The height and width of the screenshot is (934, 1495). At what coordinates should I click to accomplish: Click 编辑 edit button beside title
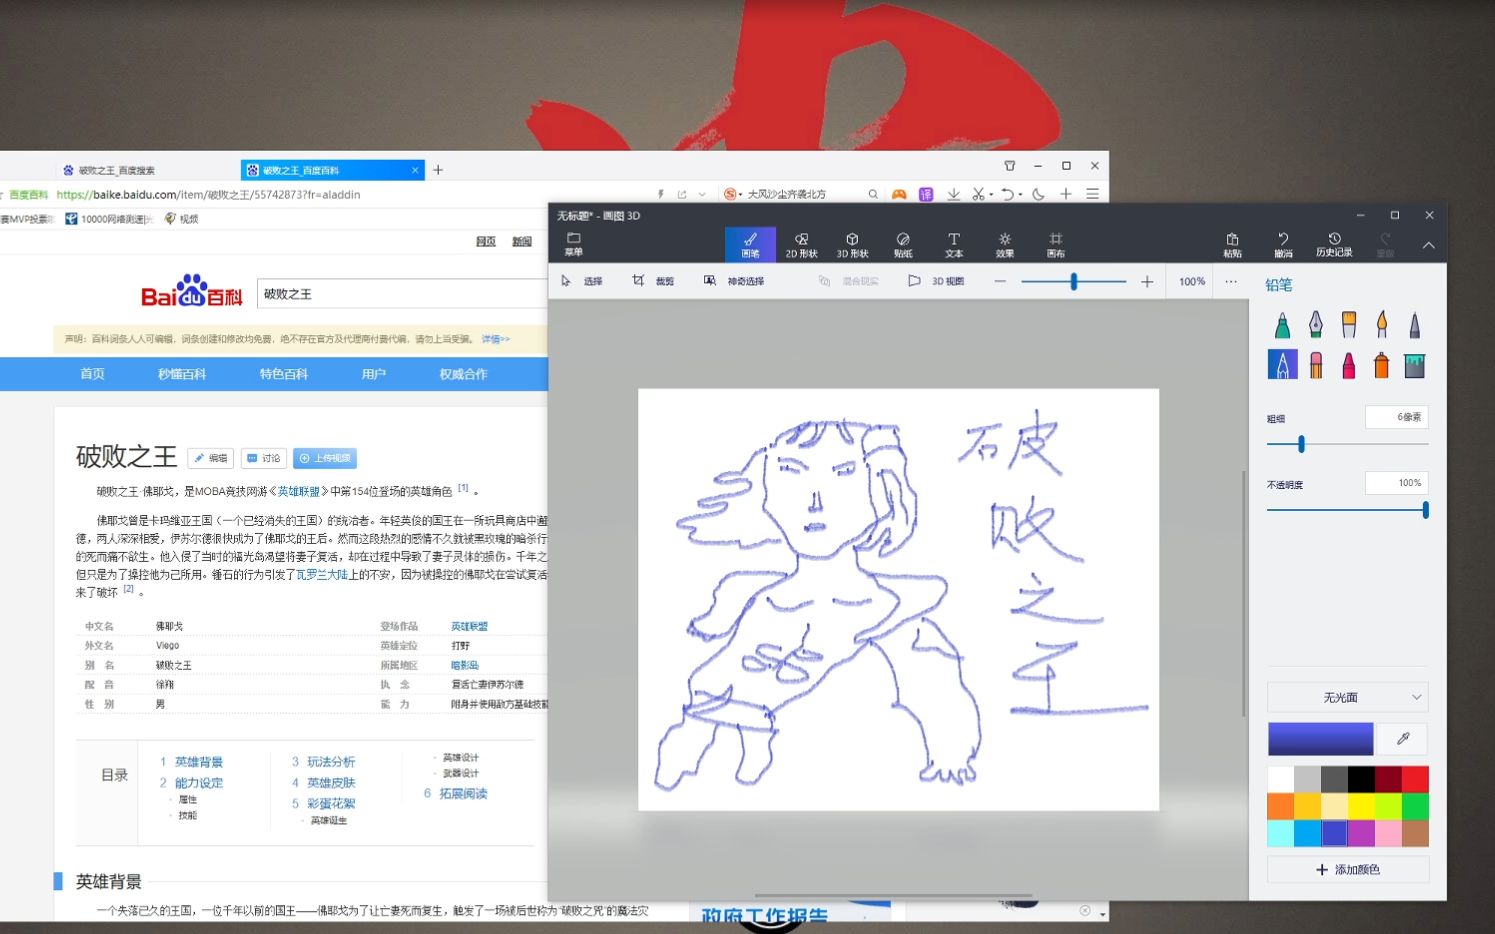pyautogui.click(x=211, y=458)
